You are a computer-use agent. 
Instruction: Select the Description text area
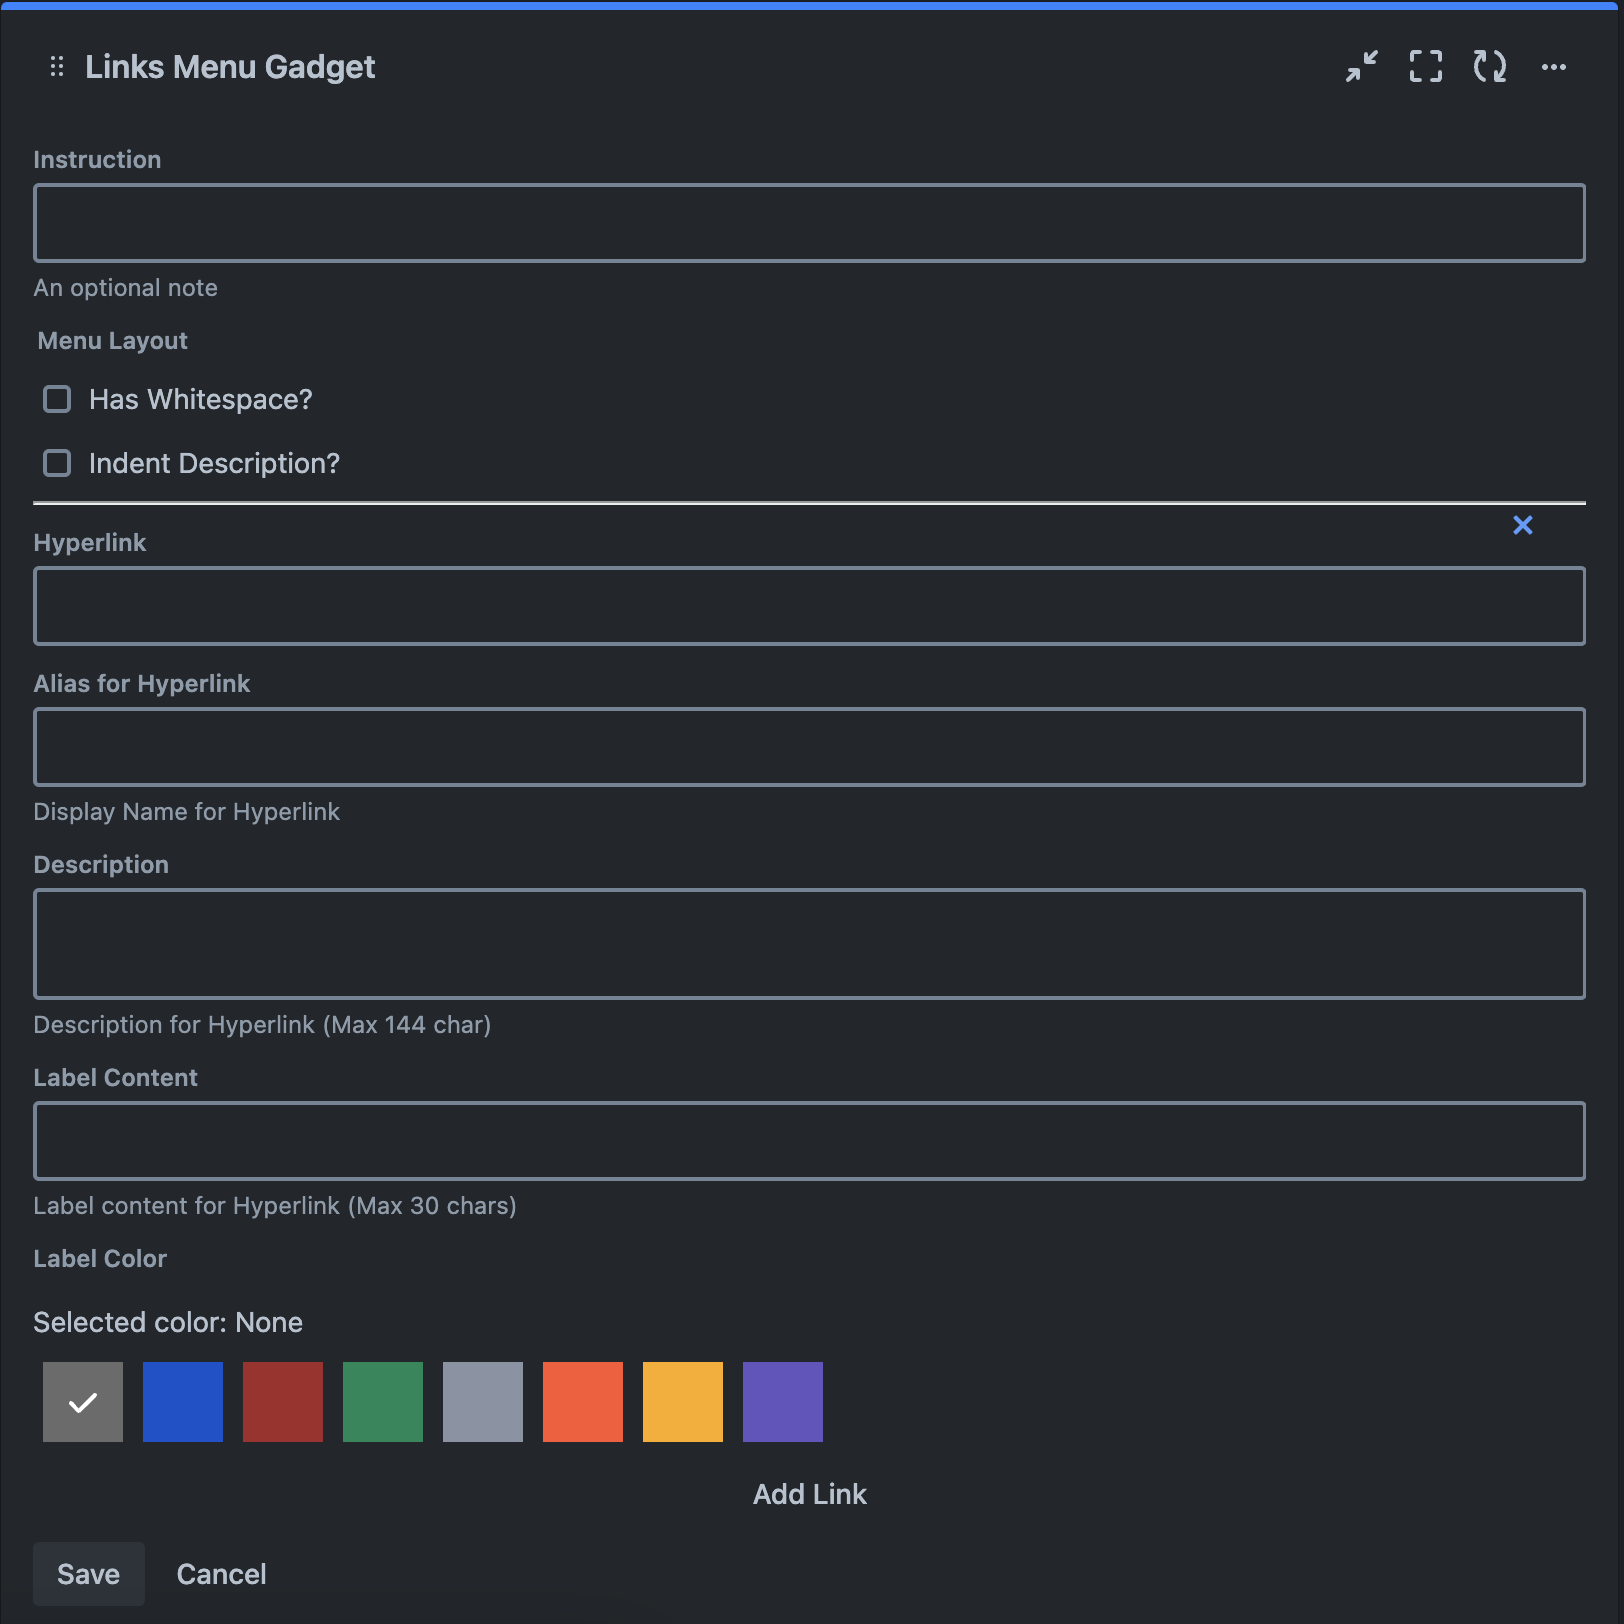pos(808,943)
